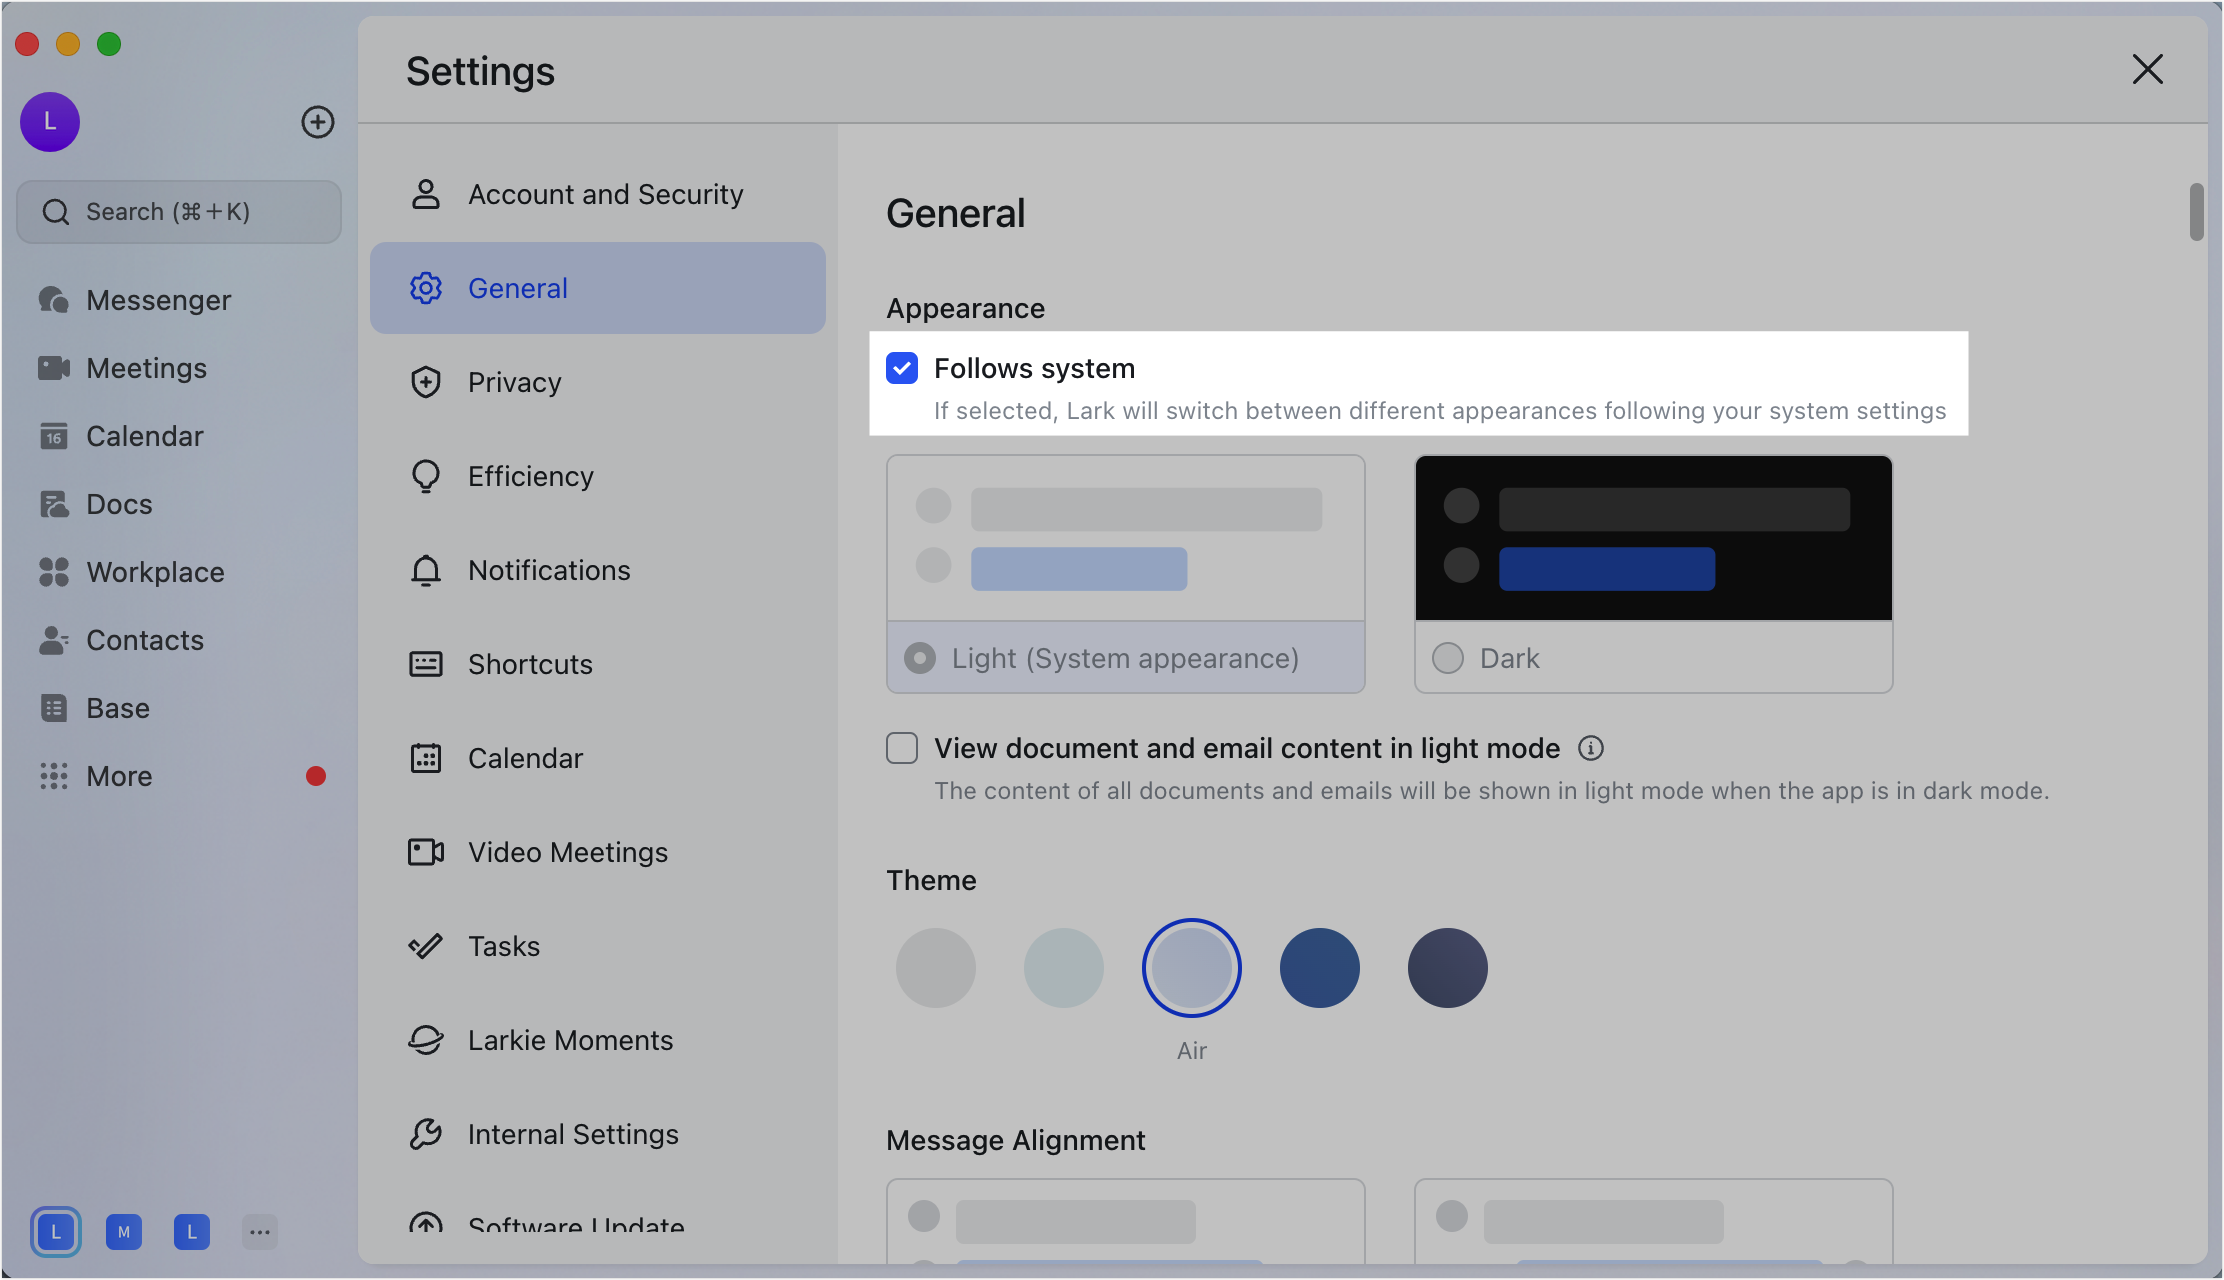Screen dimensions: 2224x1280
Task: Click the plus icon beside the avatar
Action: (x=318, y=122)
